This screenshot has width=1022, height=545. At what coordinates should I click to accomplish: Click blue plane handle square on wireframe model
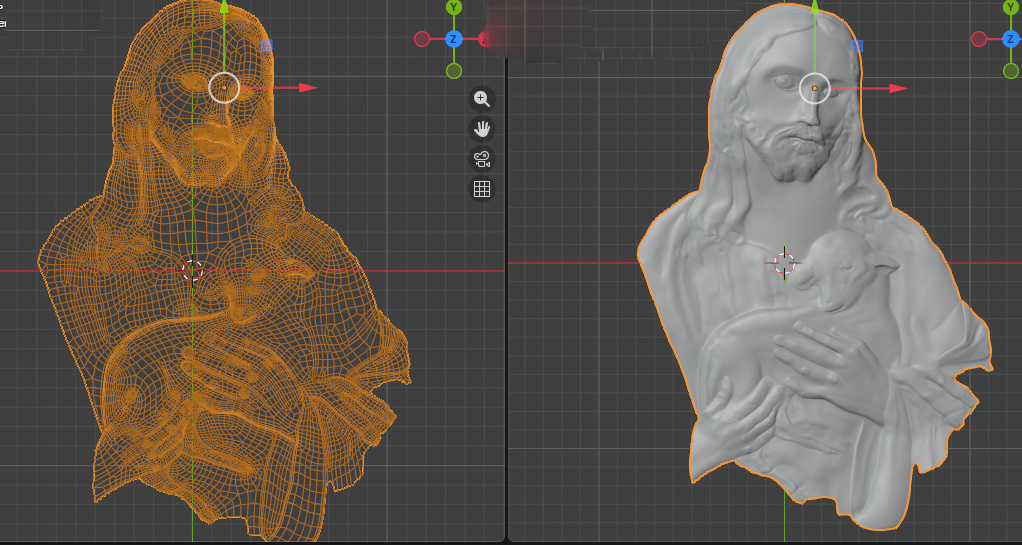[x=267, y=45]
